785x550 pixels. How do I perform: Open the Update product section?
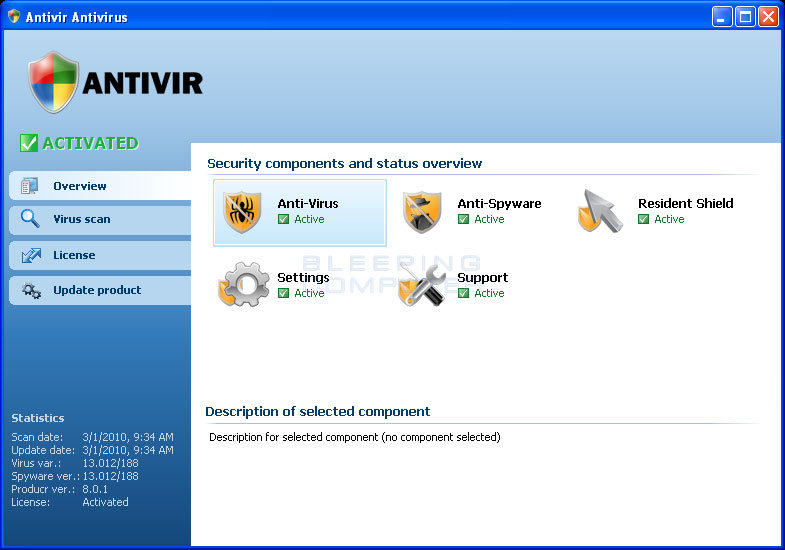(x=100, y=290)
